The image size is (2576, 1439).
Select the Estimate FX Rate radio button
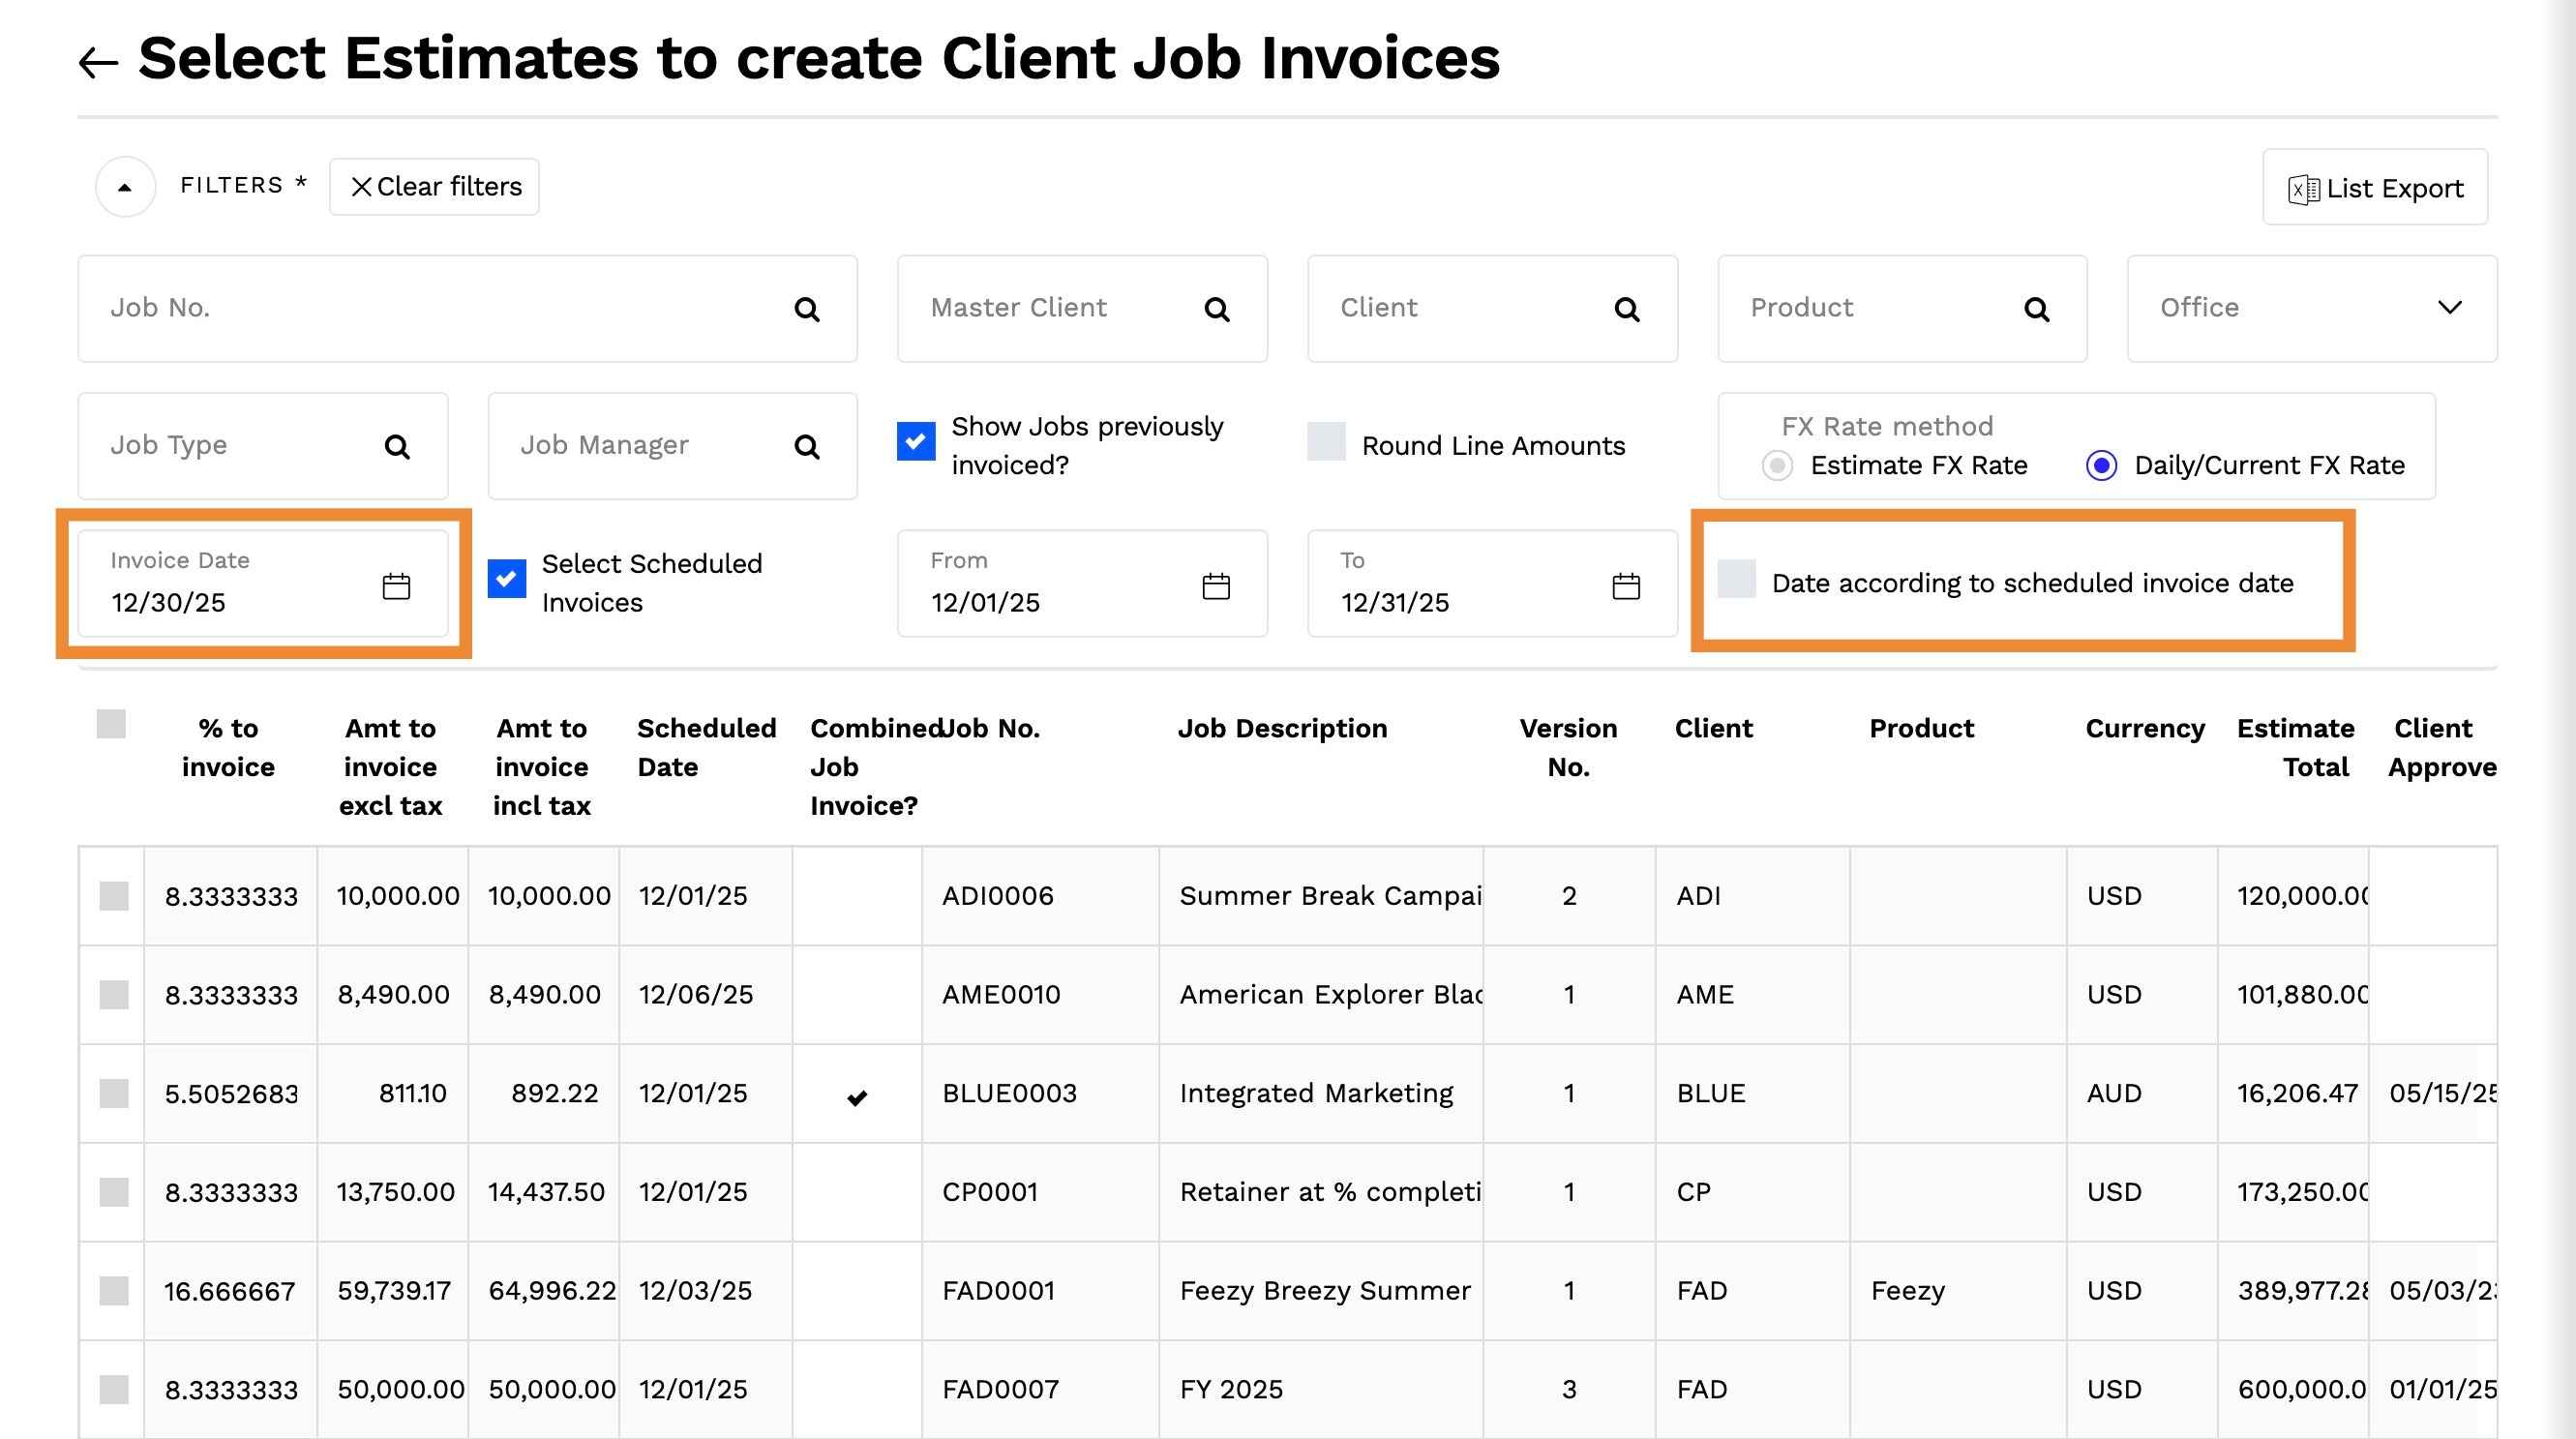[x=1777, y=466]
